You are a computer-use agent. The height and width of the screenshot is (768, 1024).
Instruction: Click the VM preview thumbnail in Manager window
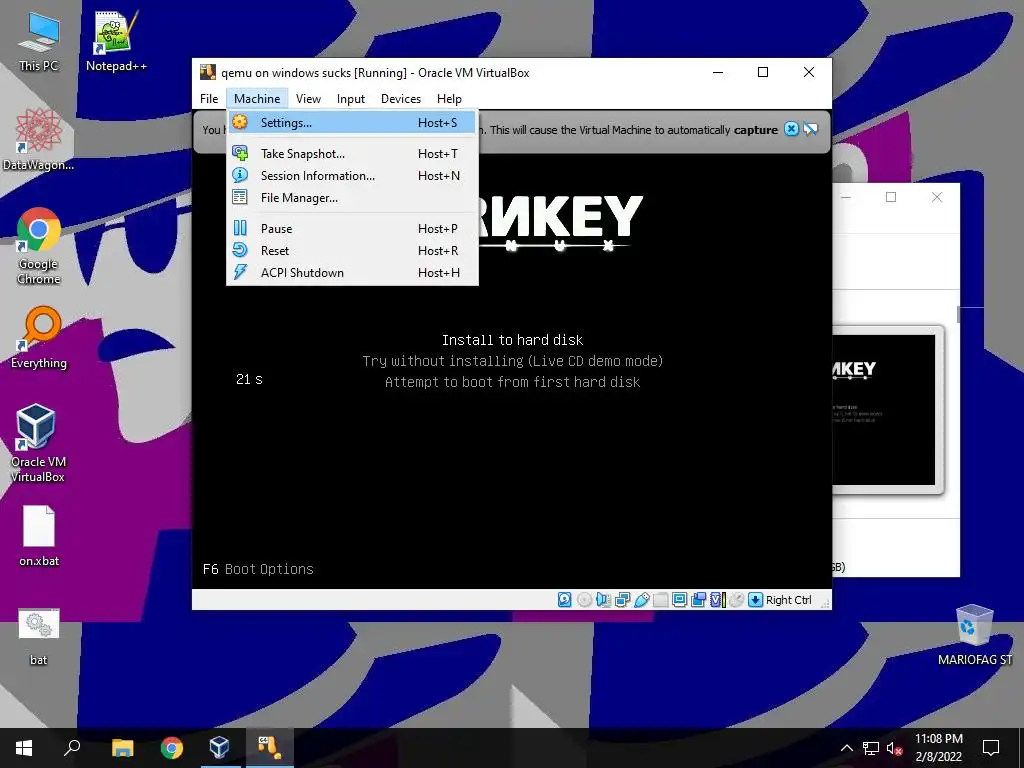pos(885,409)
